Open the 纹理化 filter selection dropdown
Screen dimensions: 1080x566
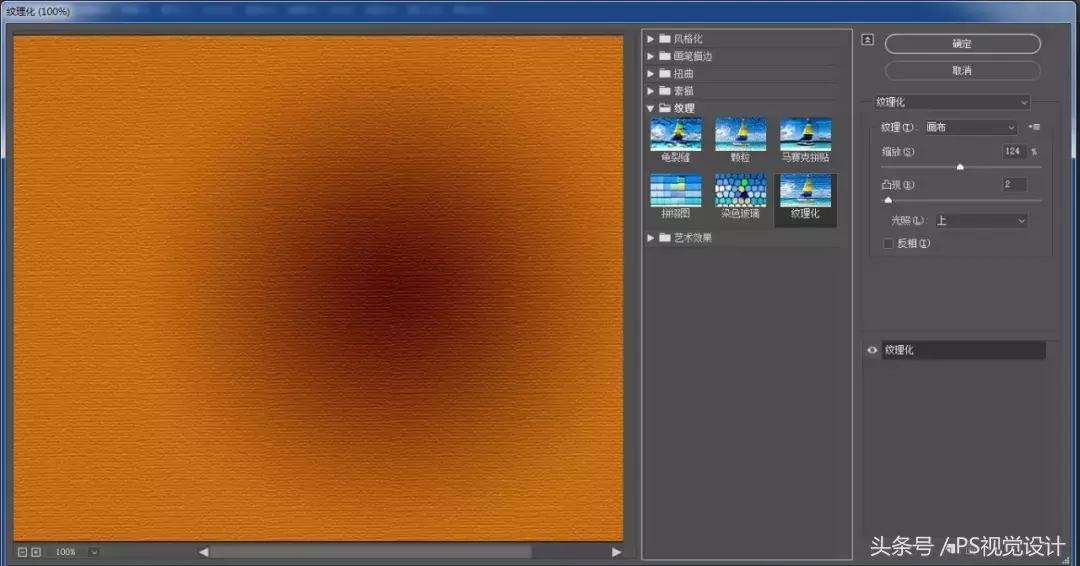point(950,102)
